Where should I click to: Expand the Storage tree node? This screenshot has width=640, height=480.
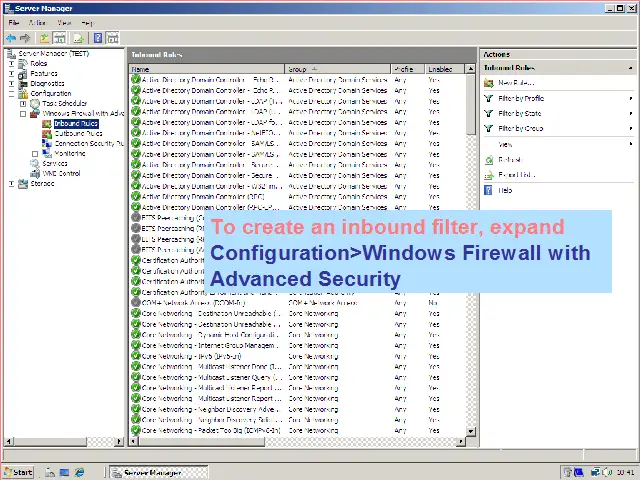coord(11,184)
